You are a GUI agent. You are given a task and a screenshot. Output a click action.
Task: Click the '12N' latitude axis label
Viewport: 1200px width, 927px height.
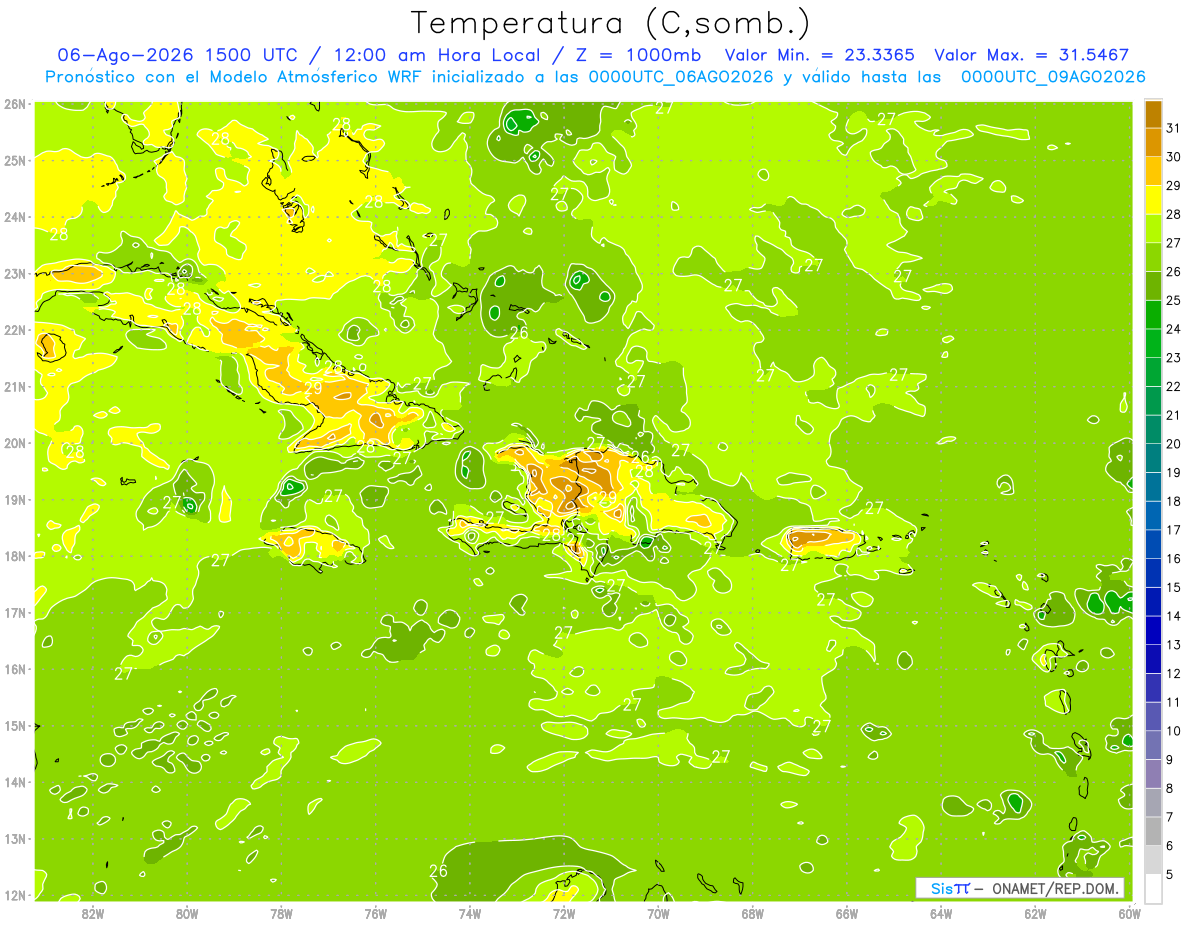pyautogui.click(x=14, y=895)
